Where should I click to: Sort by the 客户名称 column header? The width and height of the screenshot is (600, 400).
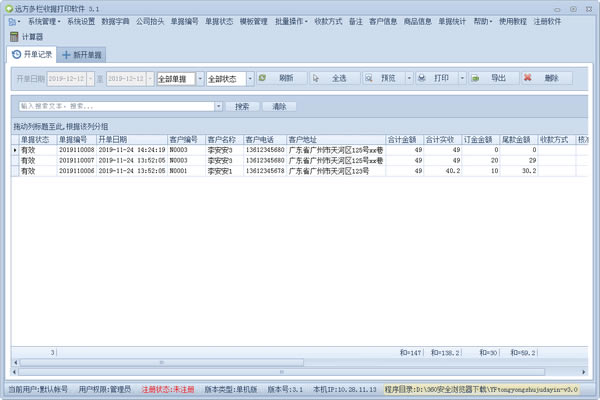pyautogui.click(x=224, y=139)
